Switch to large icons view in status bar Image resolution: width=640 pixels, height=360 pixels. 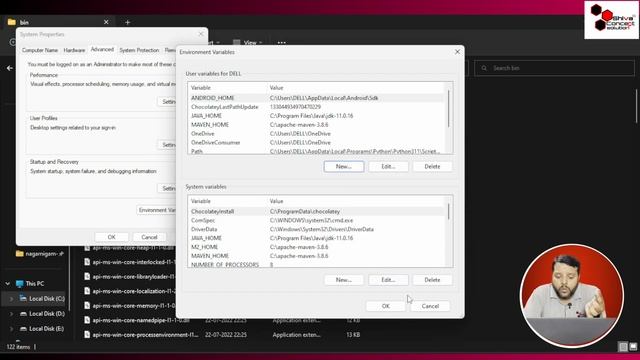click(x=633, y=347)
